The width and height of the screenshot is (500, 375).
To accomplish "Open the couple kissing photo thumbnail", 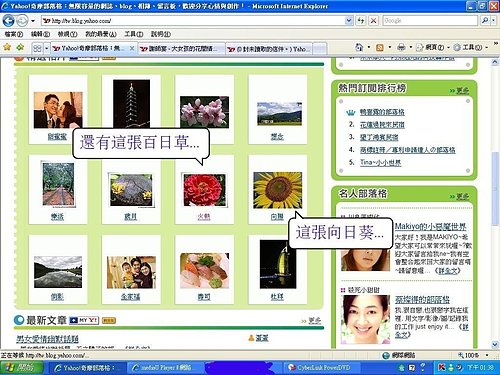I will coord(58,110).
